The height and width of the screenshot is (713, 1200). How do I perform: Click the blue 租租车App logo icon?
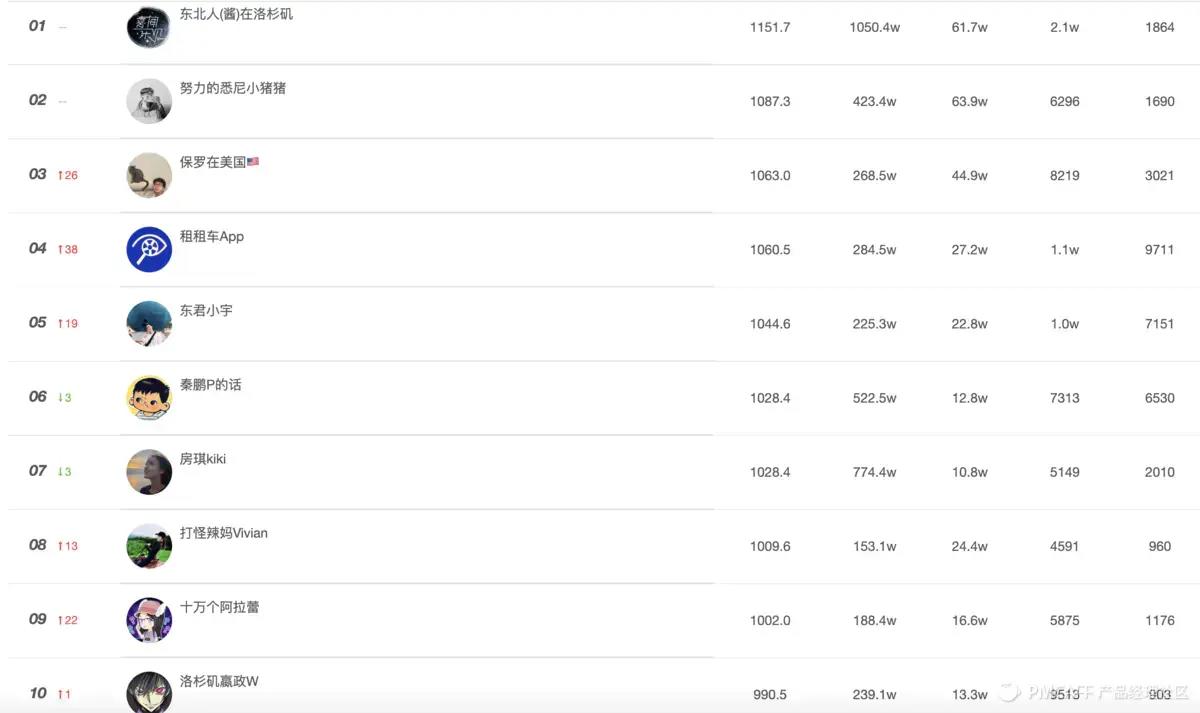[x=149, y=249]
